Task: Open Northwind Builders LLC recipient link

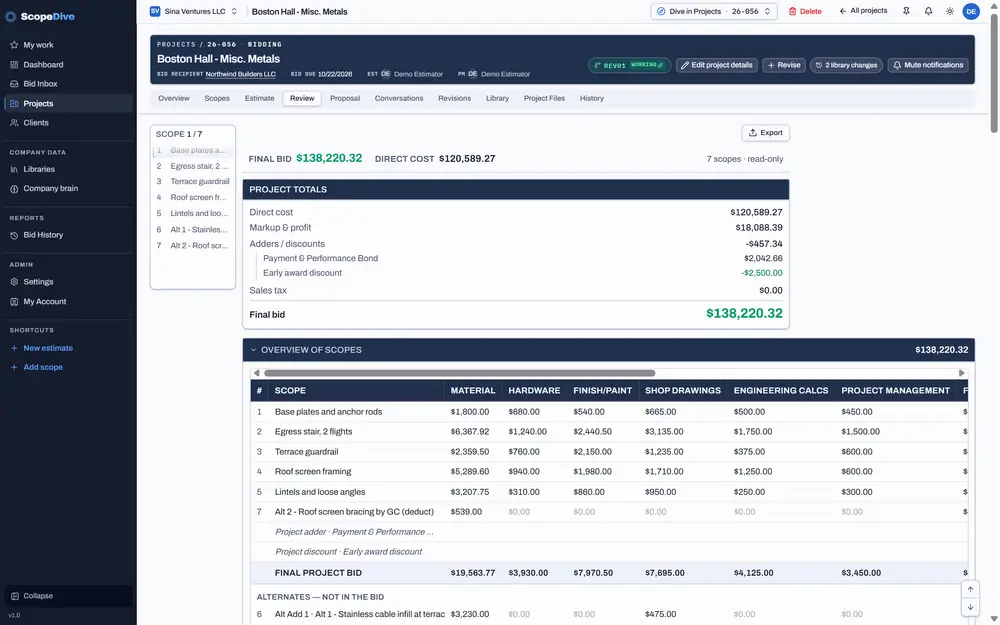Action: [240, 74]
